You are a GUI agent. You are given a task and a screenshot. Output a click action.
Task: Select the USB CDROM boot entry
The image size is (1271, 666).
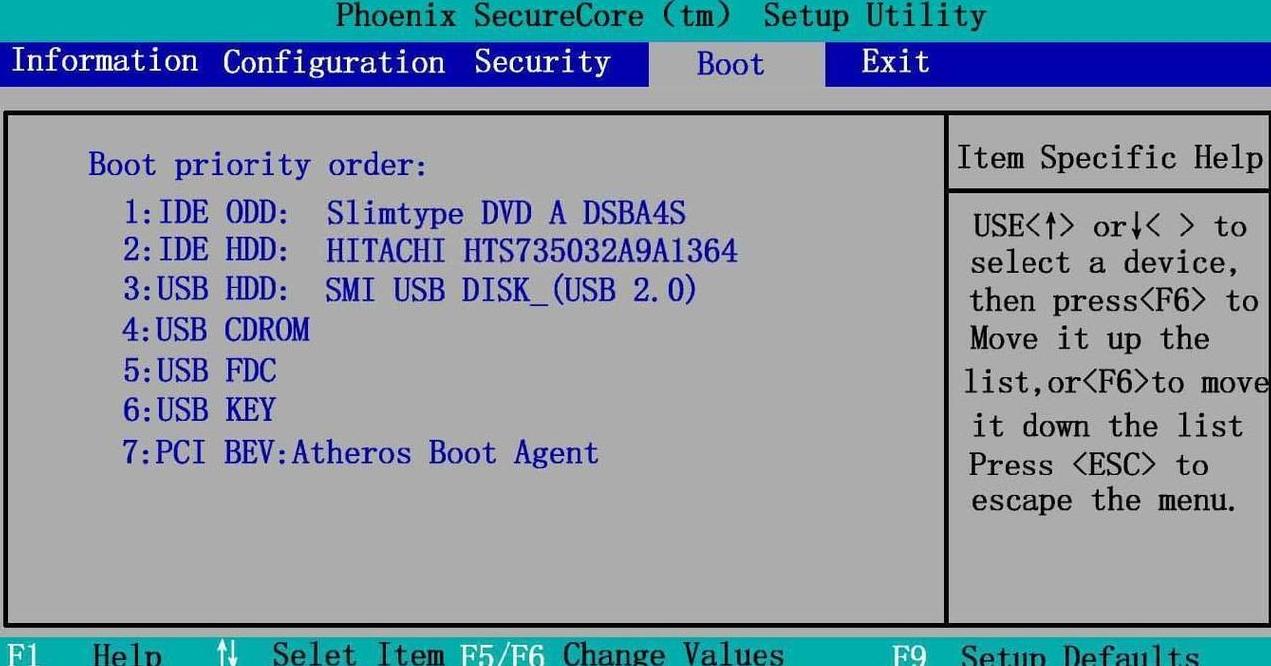(216, 330)
